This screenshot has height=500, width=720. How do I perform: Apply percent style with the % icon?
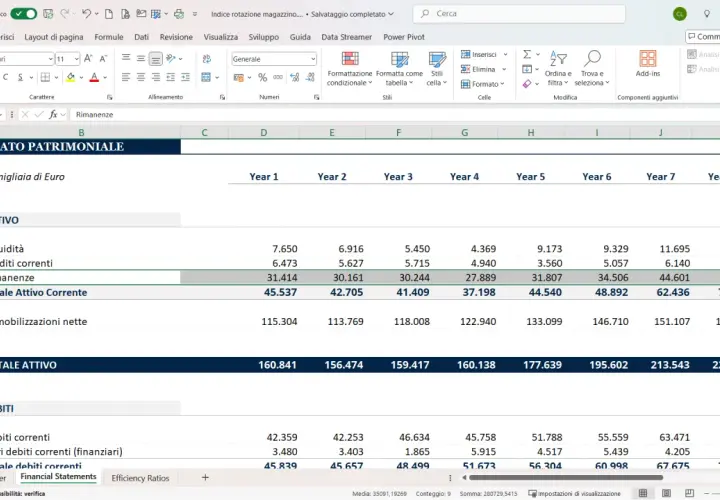coord(262,77)
